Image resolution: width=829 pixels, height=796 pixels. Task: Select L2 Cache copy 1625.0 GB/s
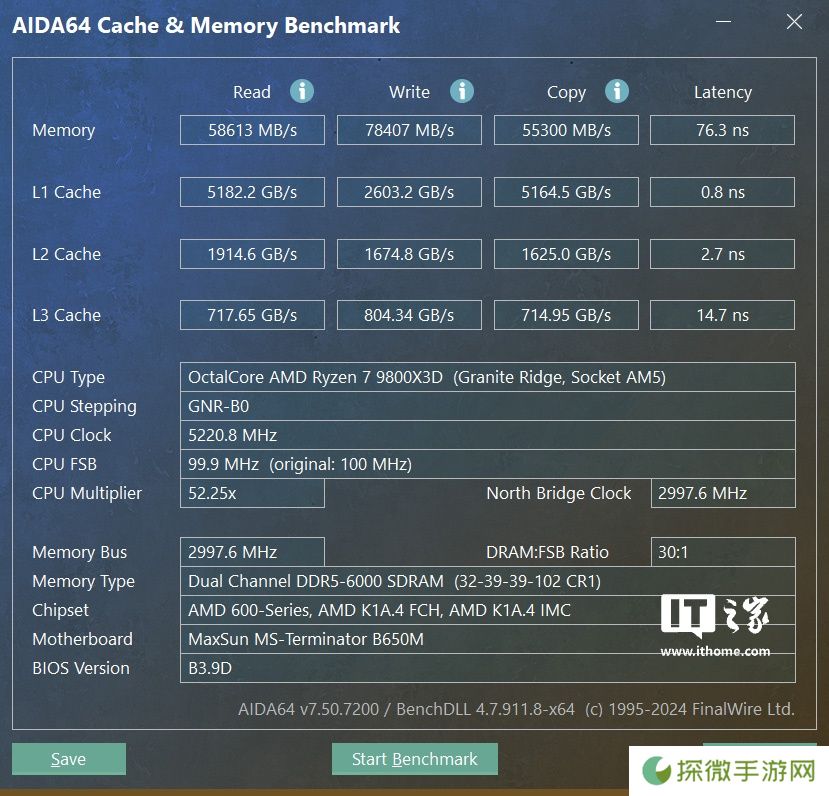tap(566, 254)
